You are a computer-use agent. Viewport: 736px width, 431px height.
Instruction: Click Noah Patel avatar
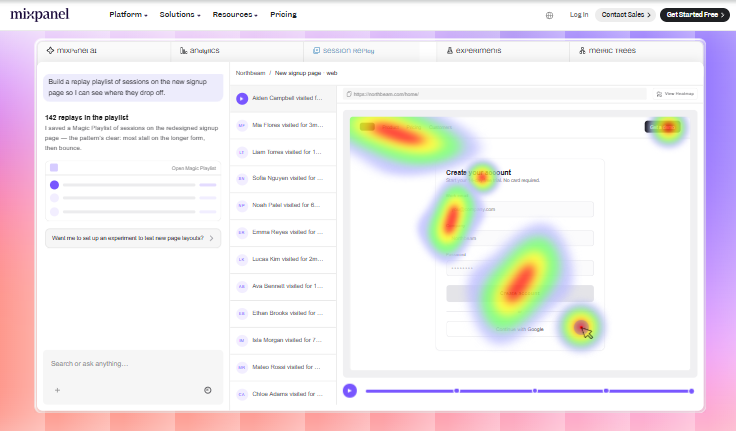[242, 205]
